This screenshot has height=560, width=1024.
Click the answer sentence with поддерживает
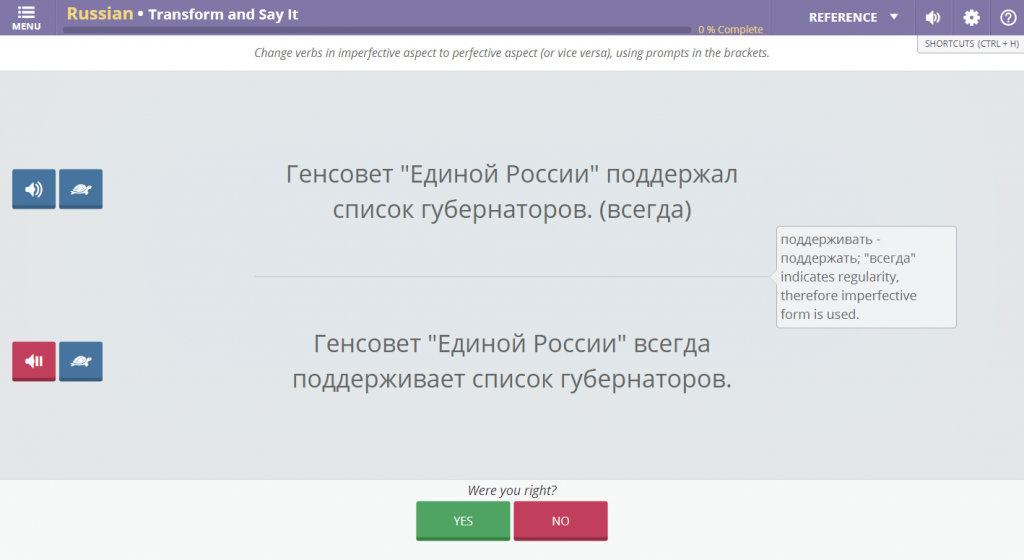click(x=512, y=362)
